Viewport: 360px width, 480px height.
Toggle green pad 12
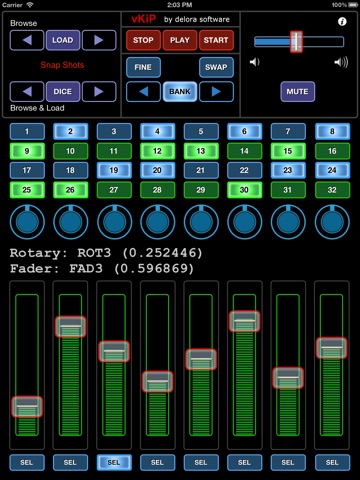[157, 151]
